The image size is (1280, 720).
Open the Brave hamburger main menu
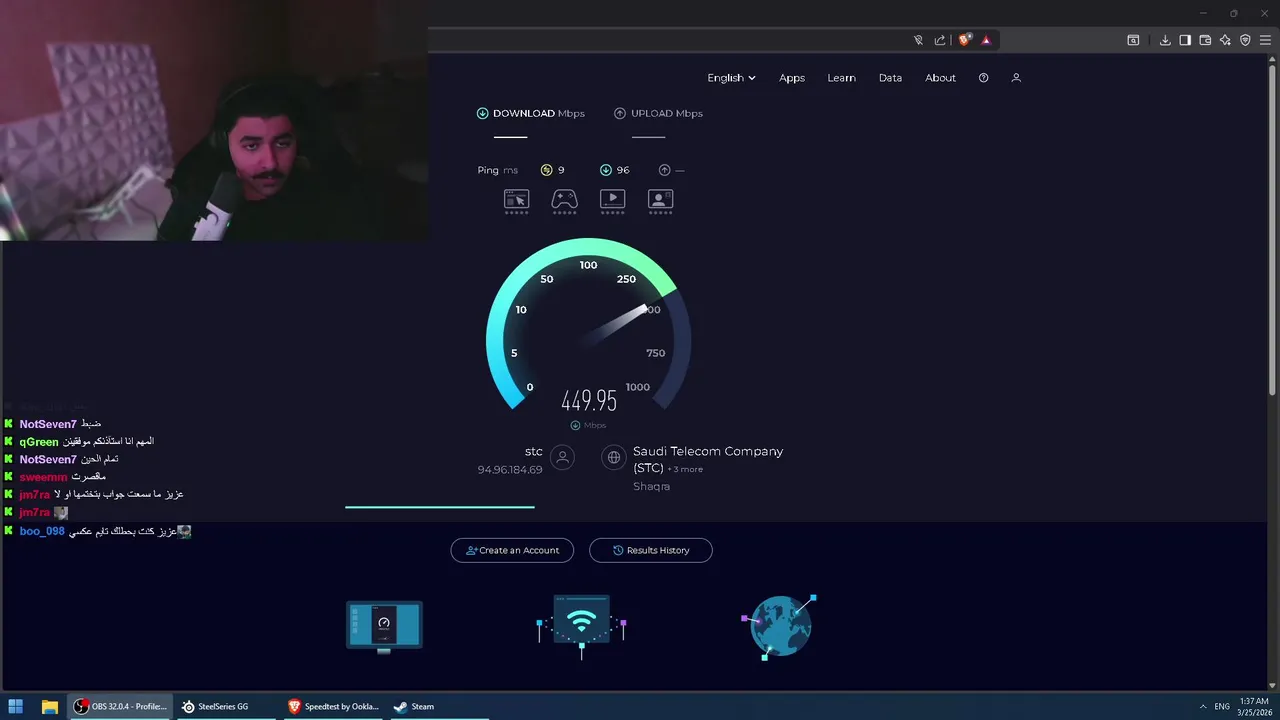[1265, 40]
